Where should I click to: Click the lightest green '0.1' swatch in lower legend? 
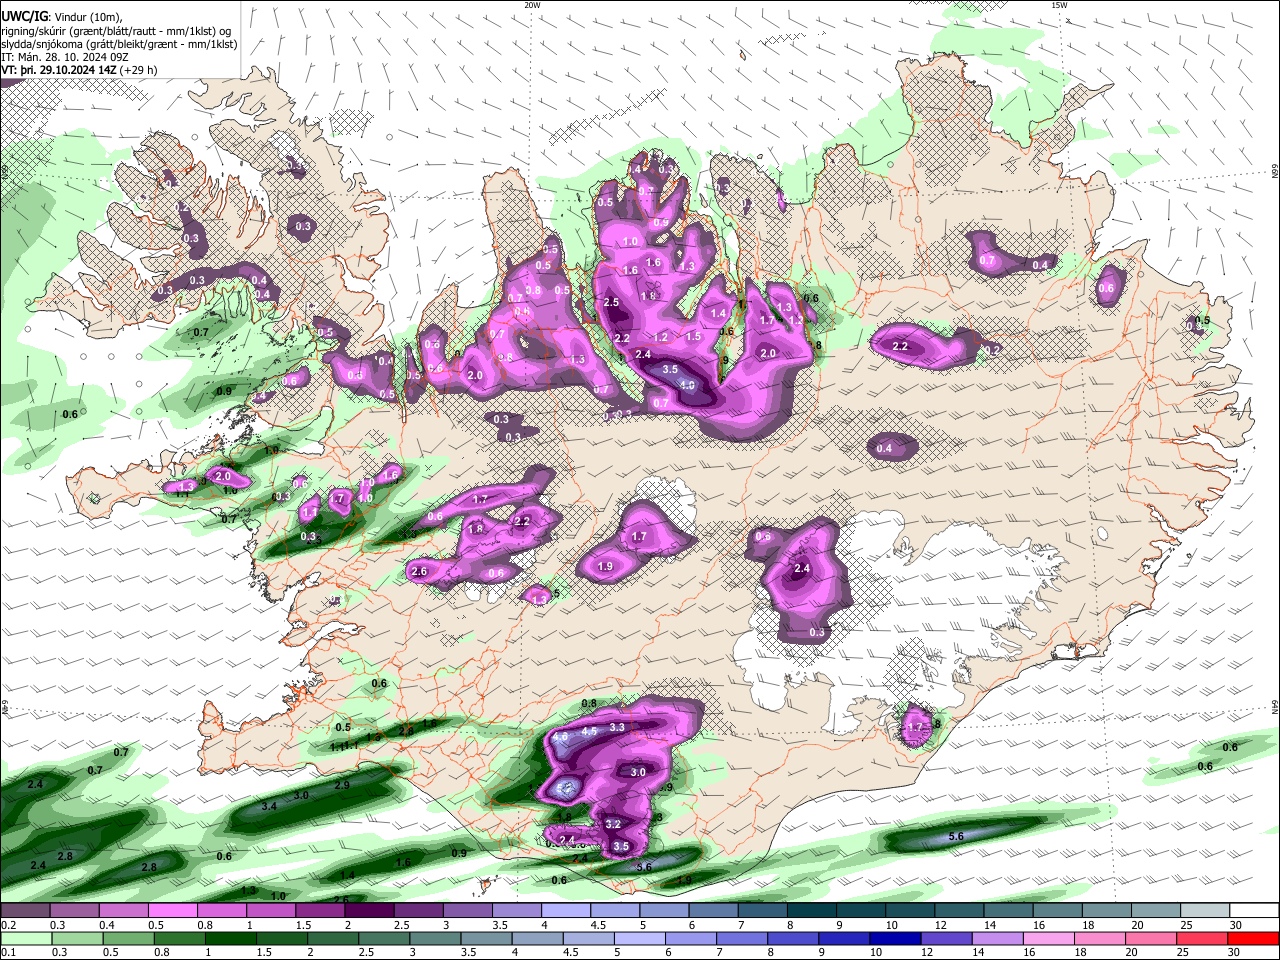point(26,938)
